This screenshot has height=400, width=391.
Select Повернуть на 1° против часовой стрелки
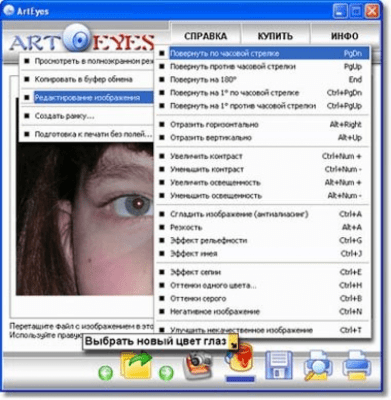(x=263, y=106)
